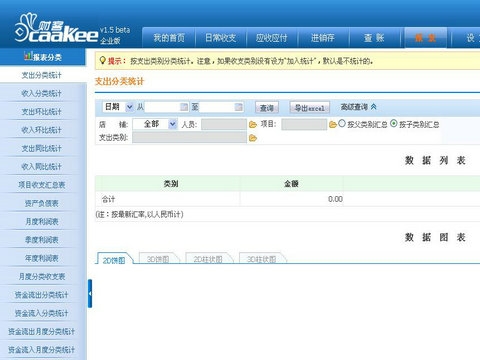Open 支出环比统计 in the sidebar
The image size is (480, 360).
pos(42,112)
